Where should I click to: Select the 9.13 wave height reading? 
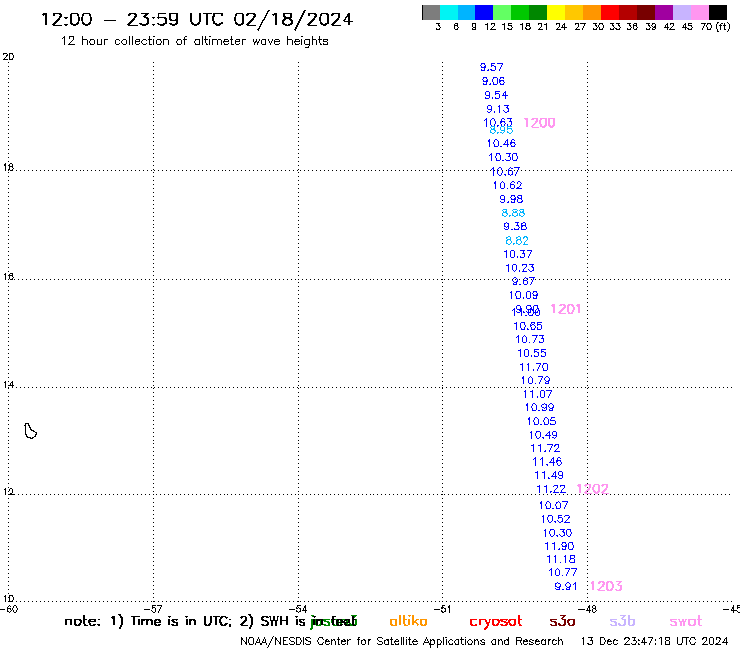click(498, 109)
